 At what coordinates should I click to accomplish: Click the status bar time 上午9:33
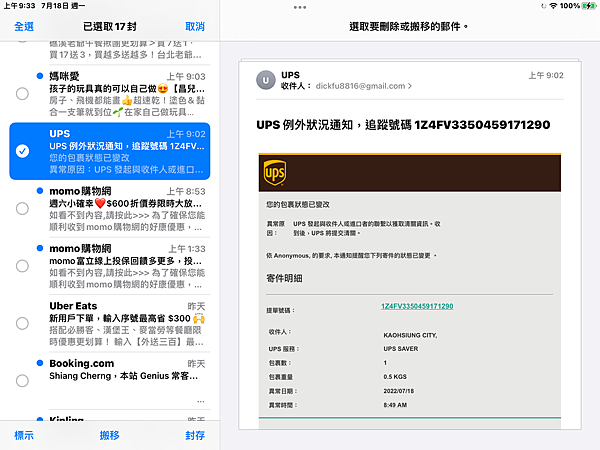click(19, 6)
